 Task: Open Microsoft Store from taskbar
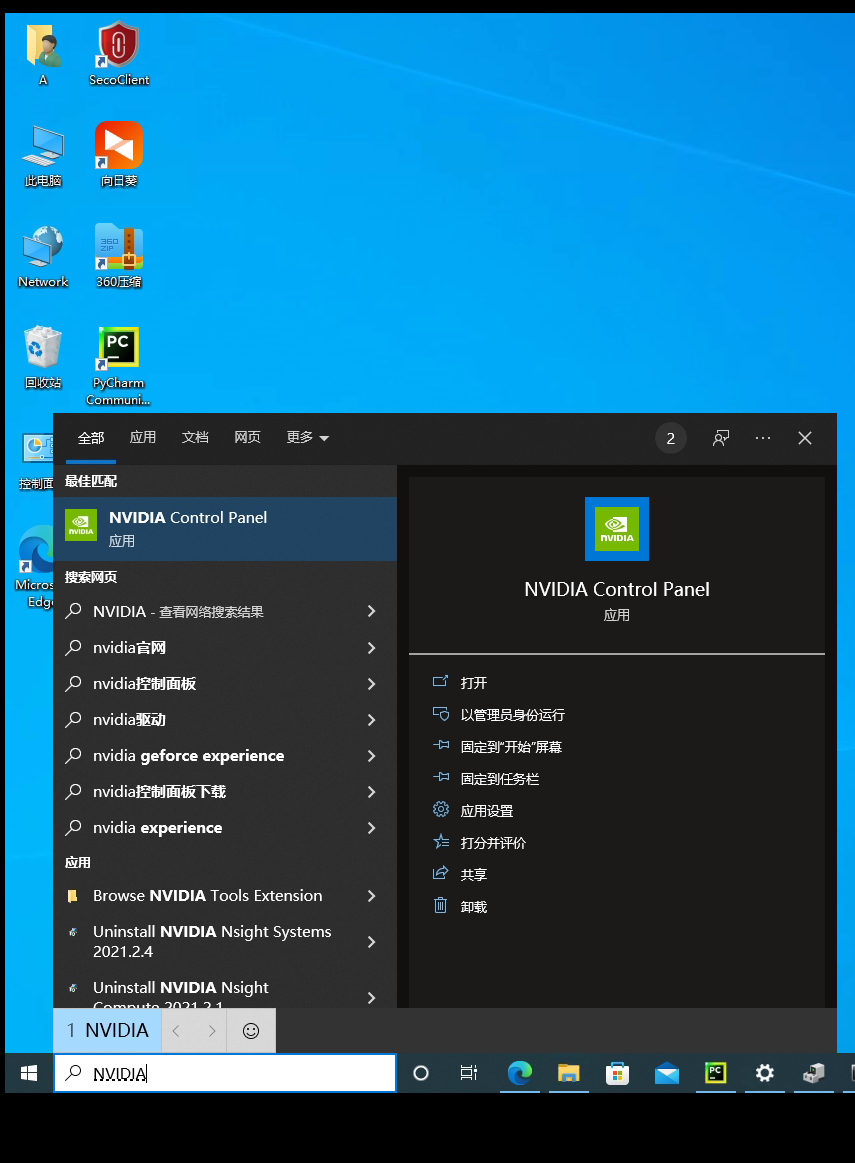[617, 1073]
